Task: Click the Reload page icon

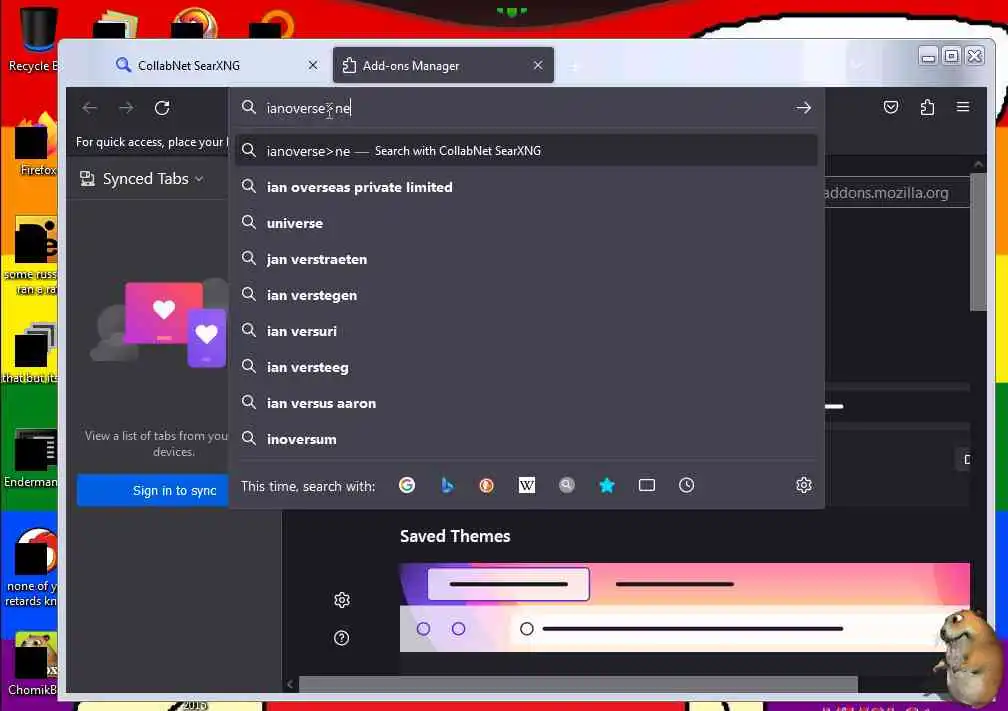Action: pos(162,108)
